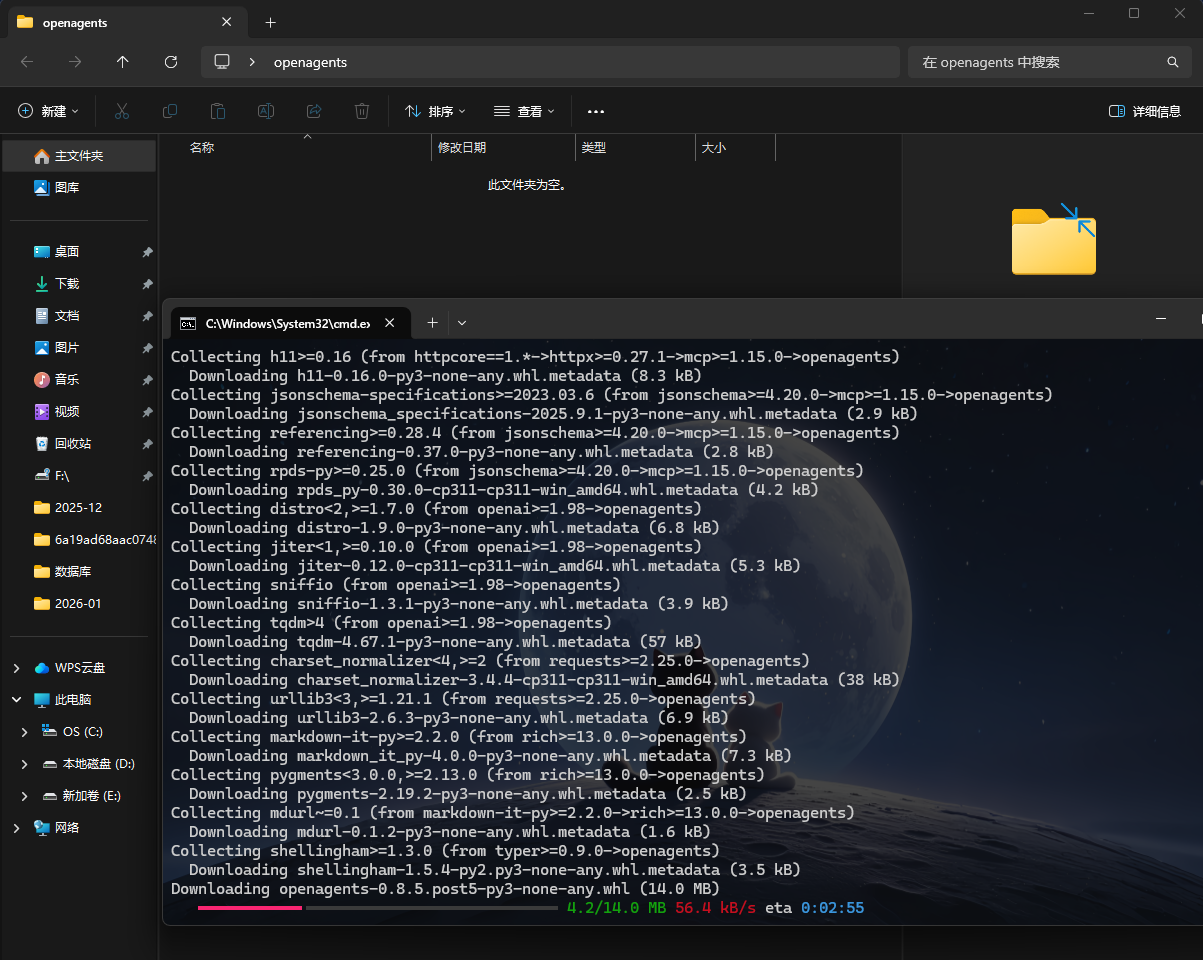Expand the WPS云盘 tree node

coord(16,668)
